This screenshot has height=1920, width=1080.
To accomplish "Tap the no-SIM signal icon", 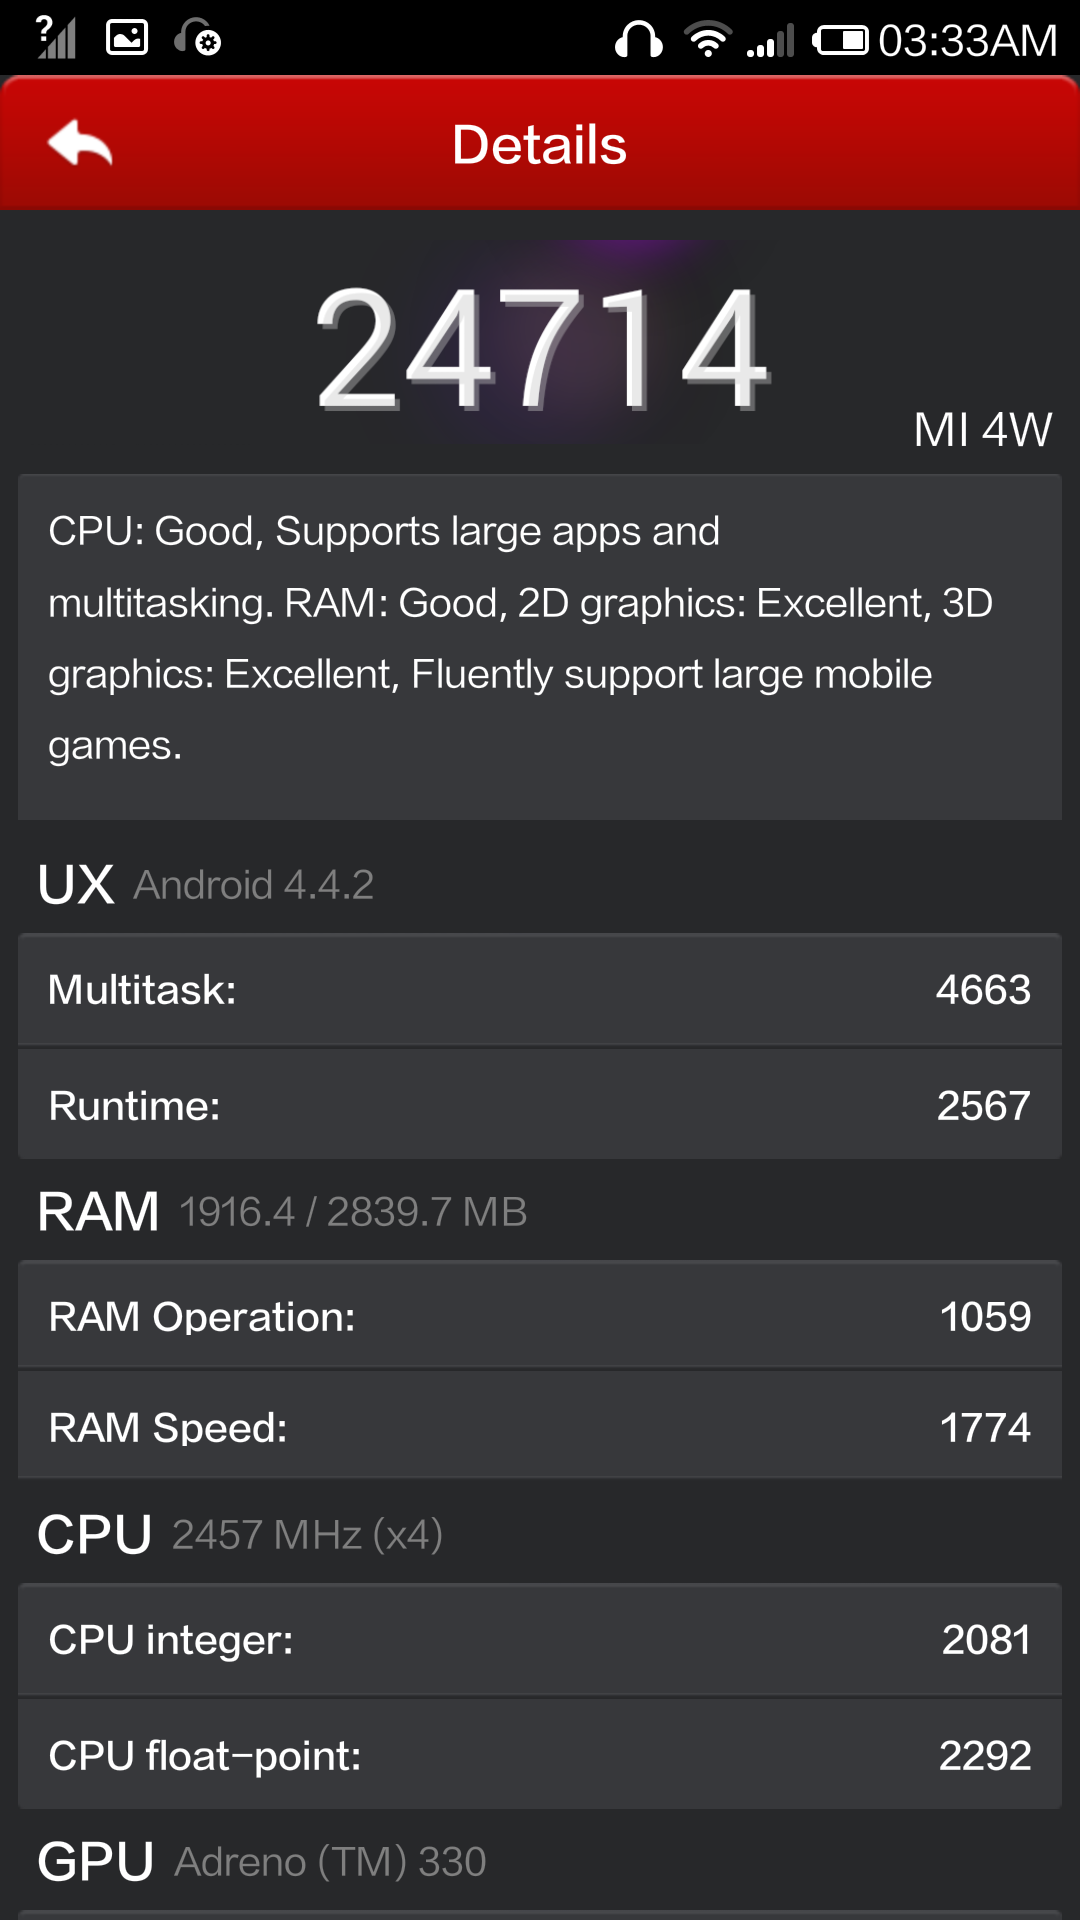I will (x=56, y=38).
